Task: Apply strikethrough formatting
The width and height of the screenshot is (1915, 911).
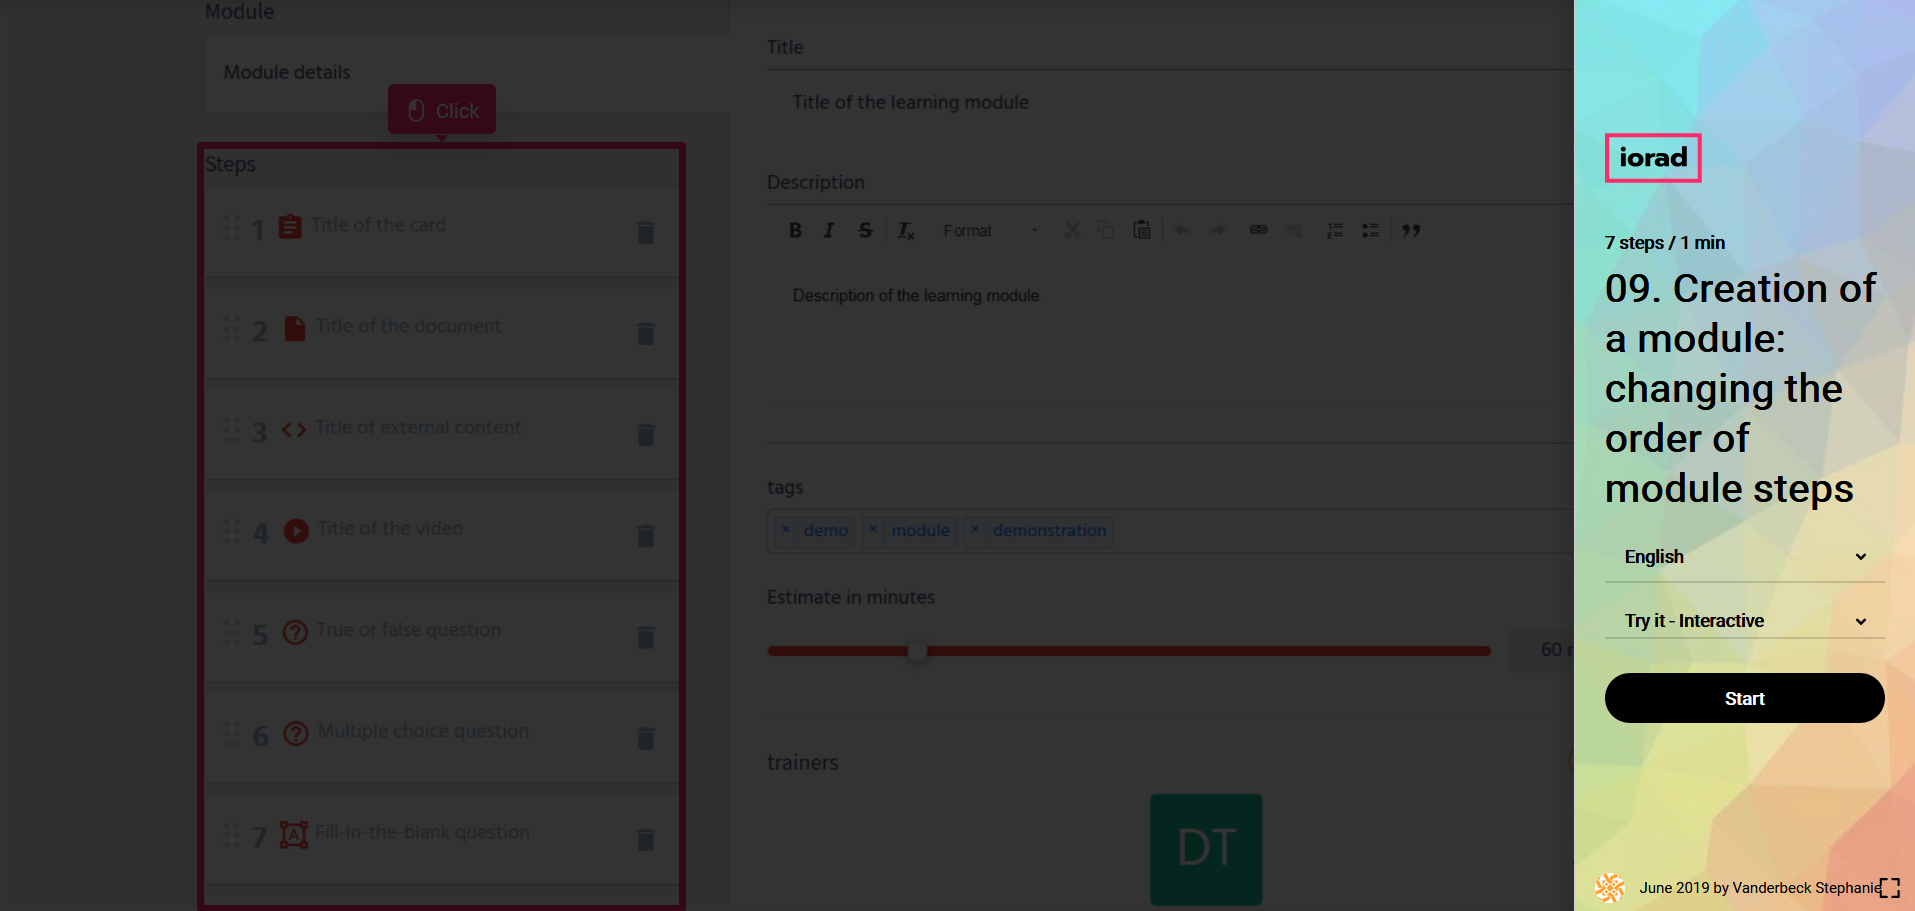Action: coord(865,230)
